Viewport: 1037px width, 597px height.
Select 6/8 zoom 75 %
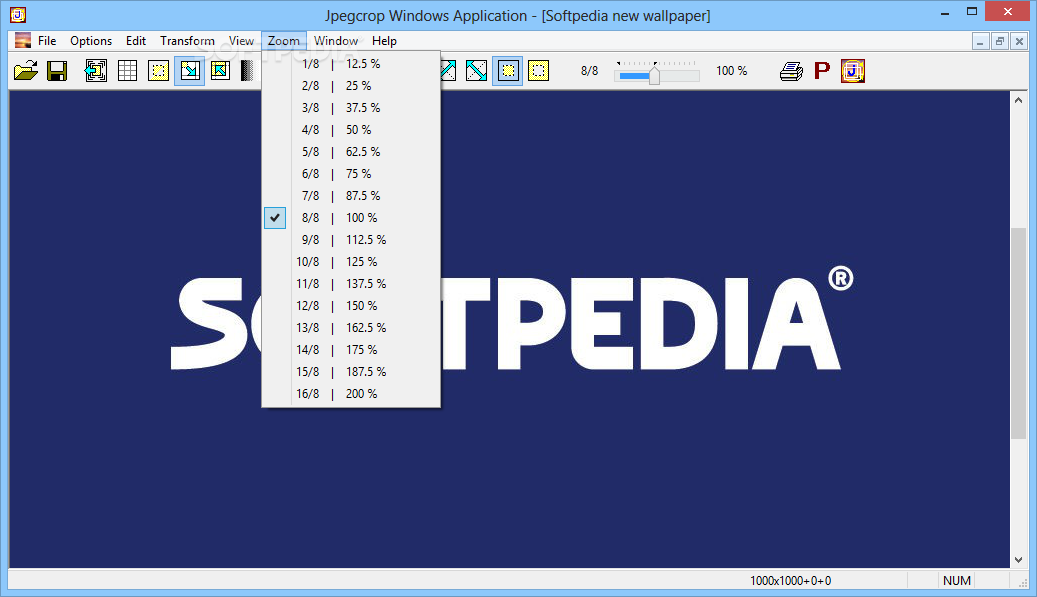[351, 173]
